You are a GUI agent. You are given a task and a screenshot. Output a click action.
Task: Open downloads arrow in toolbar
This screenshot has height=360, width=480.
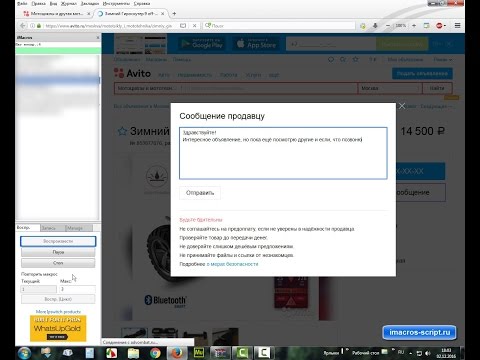click(x=375, y=26)
